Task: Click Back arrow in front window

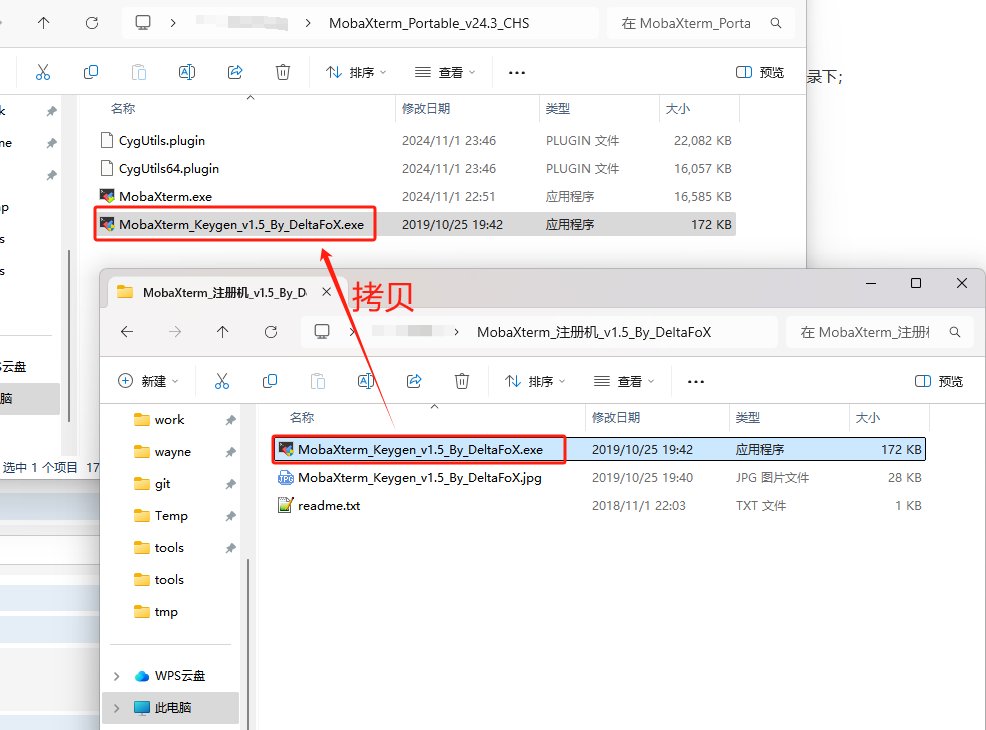Action: pos(127,331)
